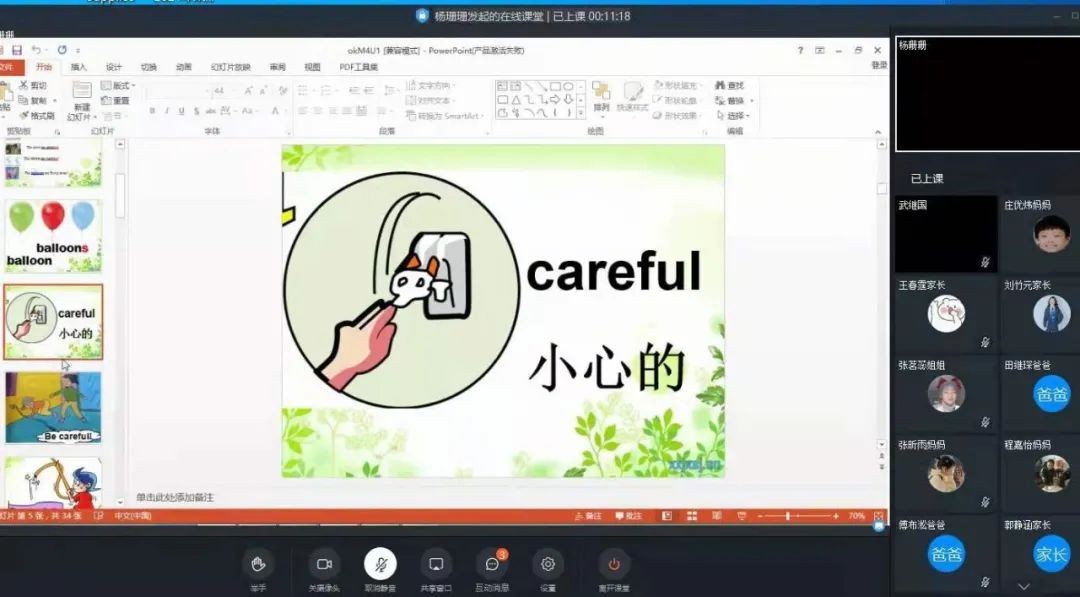Expand participant list with bottom chevron

1023,586
